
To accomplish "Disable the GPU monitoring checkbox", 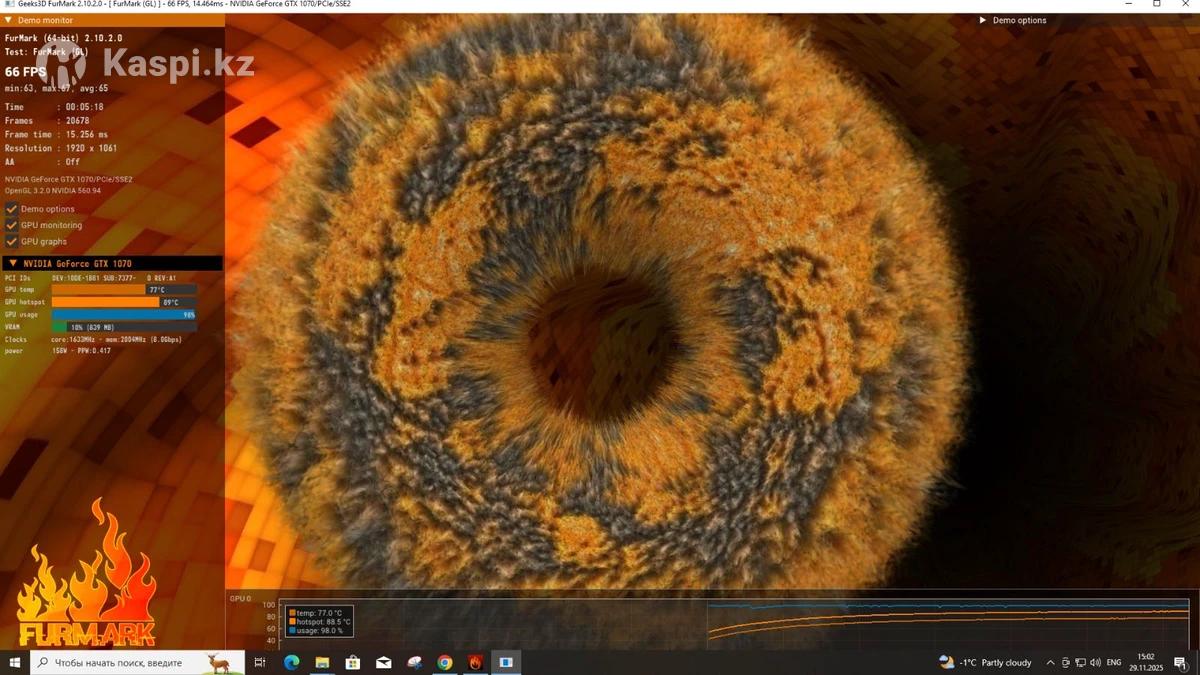I will [x=12, y=225].
